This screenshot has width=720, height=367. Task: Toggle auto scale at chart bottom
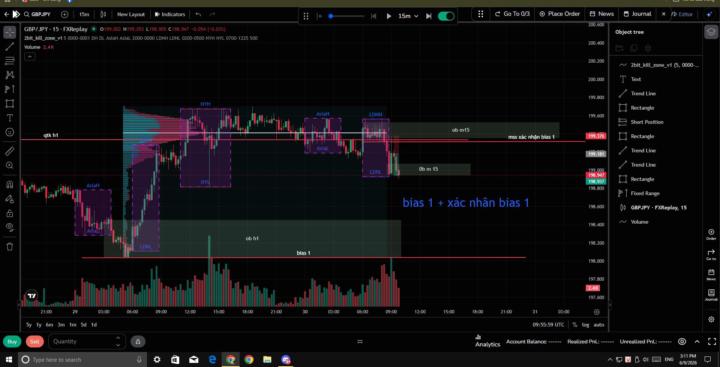point(599,325)
